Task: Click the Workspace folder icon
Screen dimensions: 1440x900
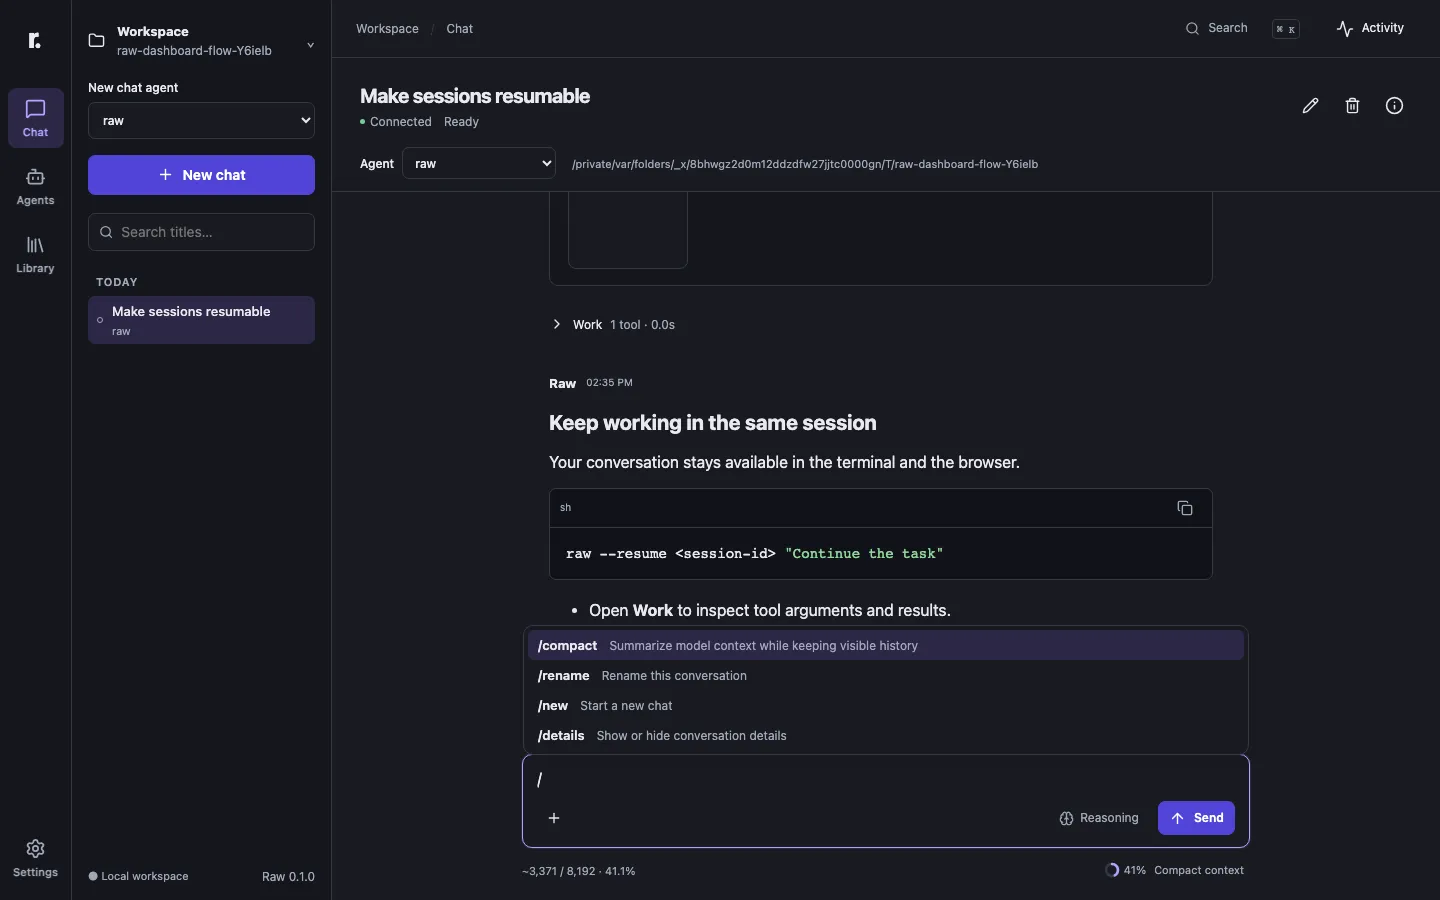Action: pyautogui.click(x=97, y=41)
